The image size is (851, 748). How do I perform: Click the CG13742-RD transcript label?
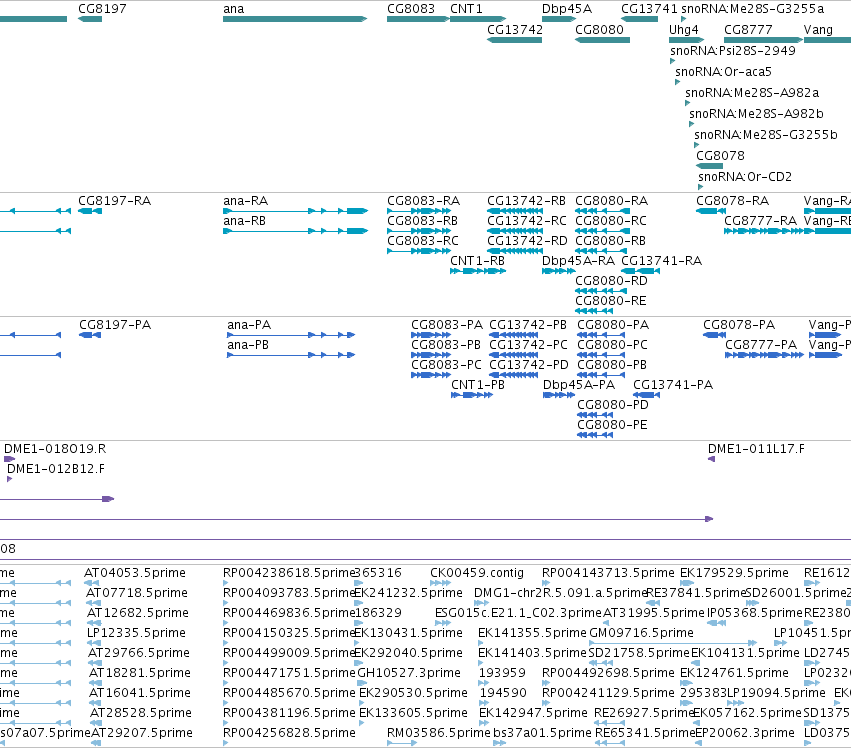[527, 240]
